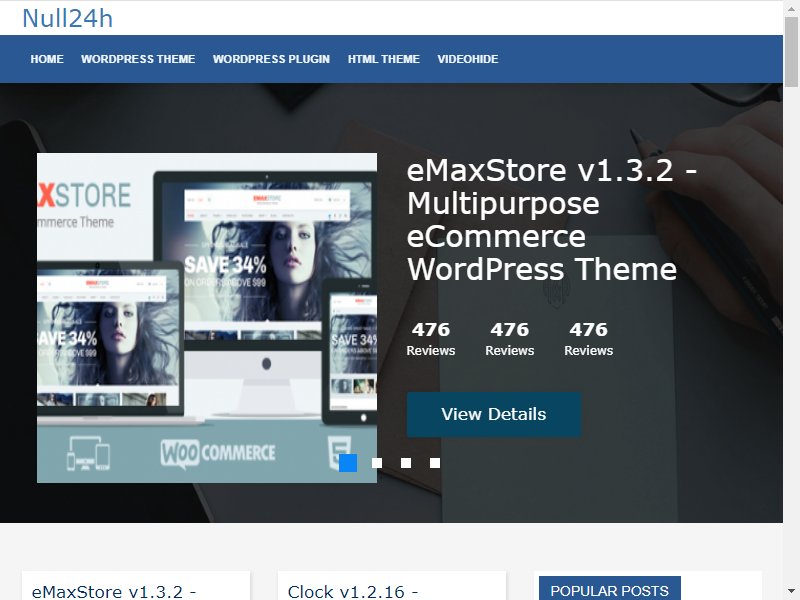Click the vertical scrollbar thumb
Viewport: 800px width, 600px height.
point(792,52)
